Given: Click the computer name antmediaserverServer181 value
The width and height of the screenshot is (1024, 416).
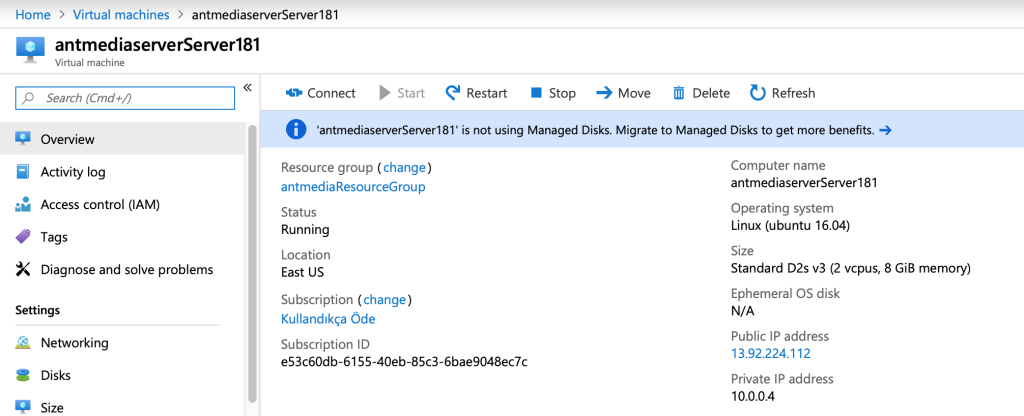Looking at the screenshot, I should coord(804,183).
